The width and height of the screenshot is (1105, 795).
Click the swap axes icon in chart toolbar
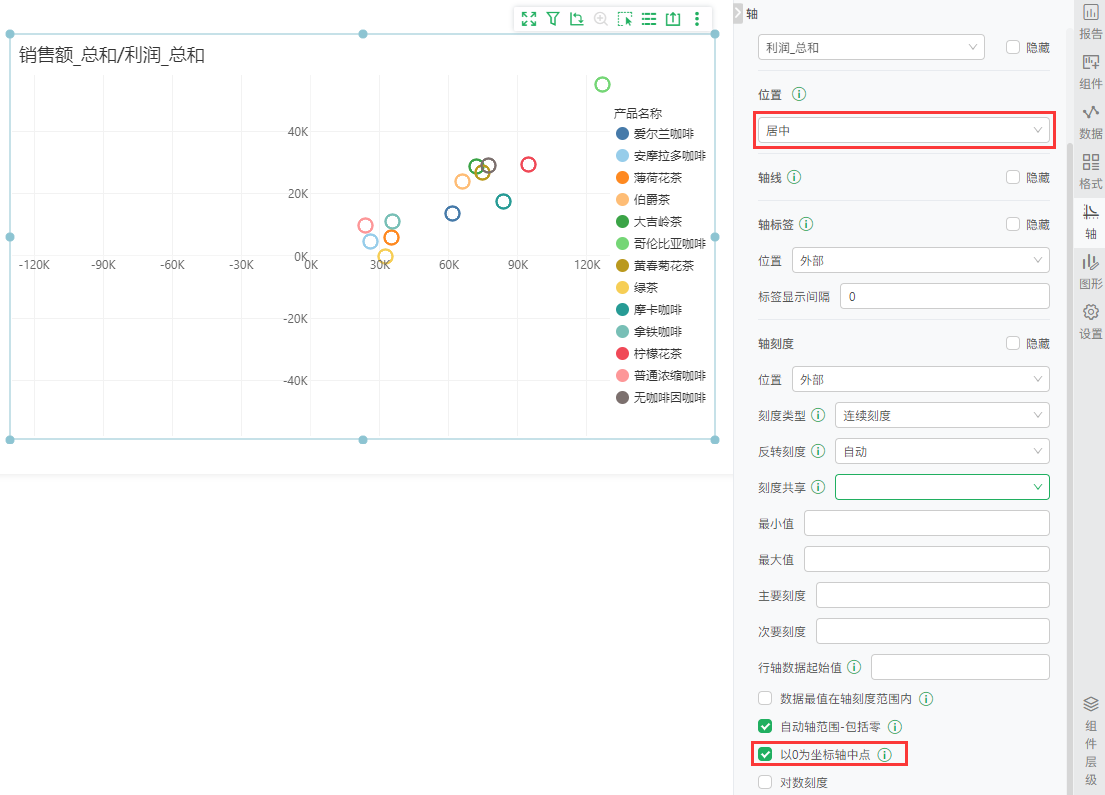click(x=577, y=19)
